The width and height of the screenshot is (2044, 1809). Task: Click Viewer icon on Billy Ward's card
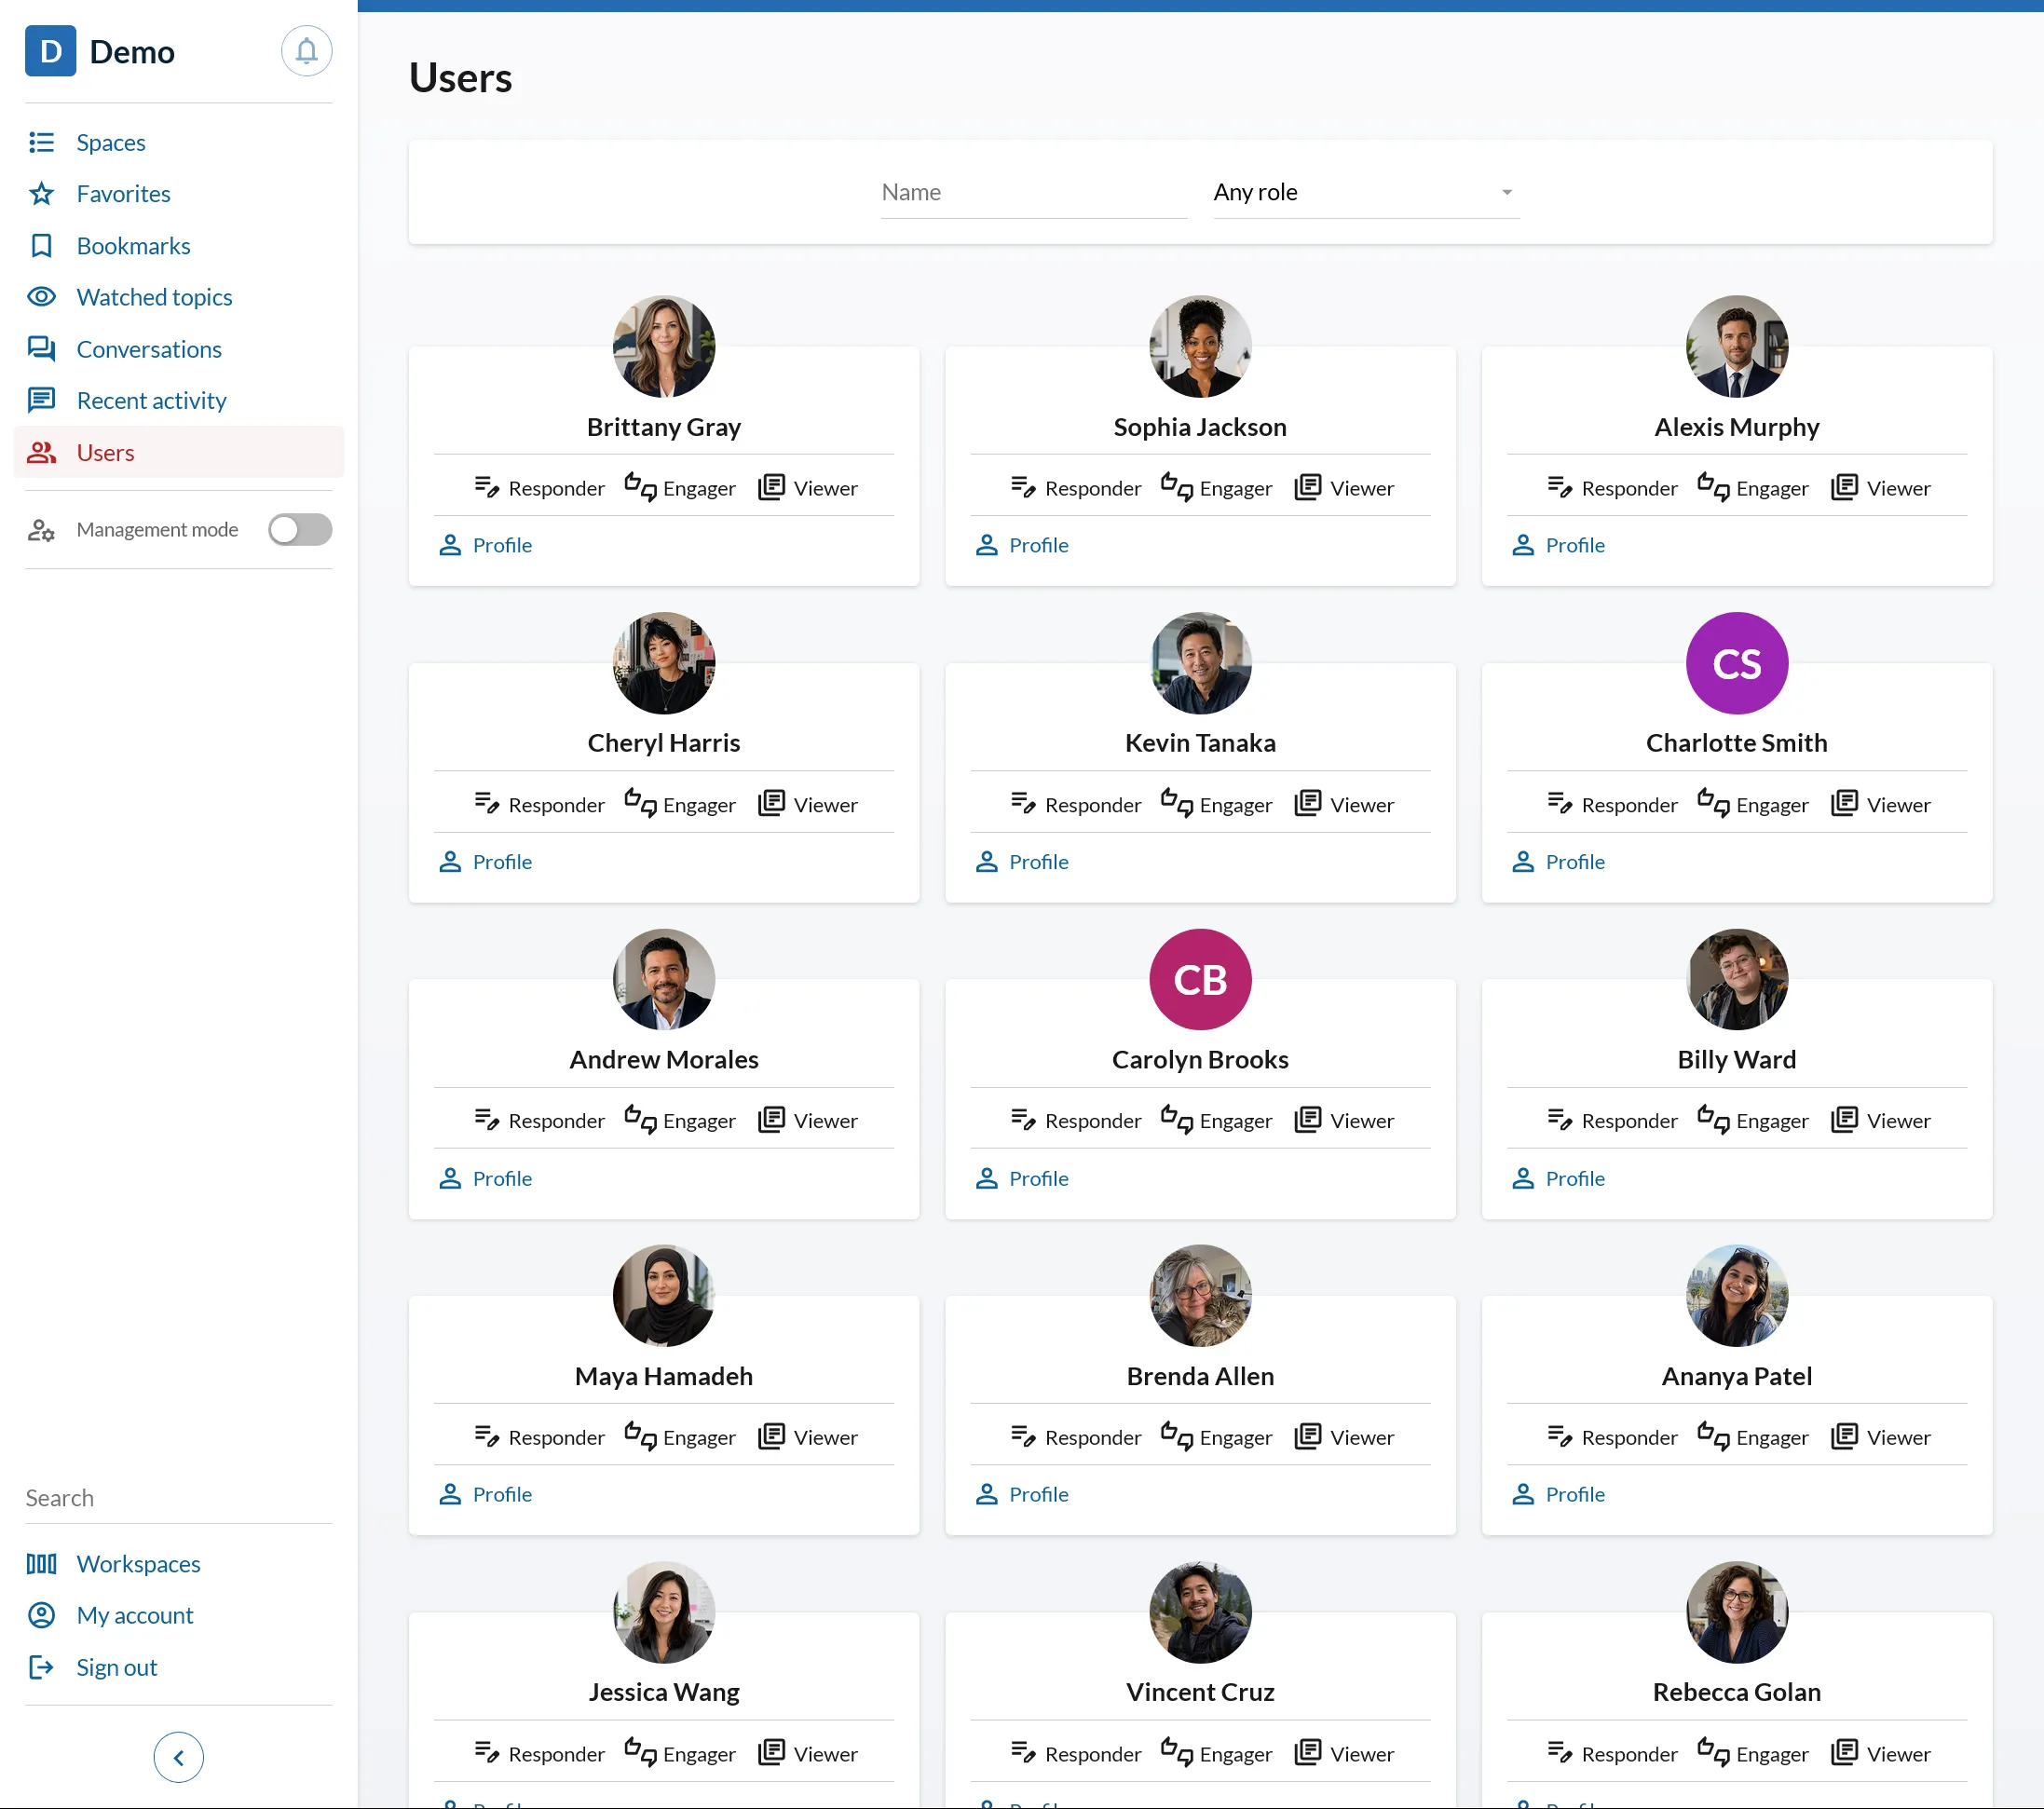pyautogui.click(x=1844, y=1119)
